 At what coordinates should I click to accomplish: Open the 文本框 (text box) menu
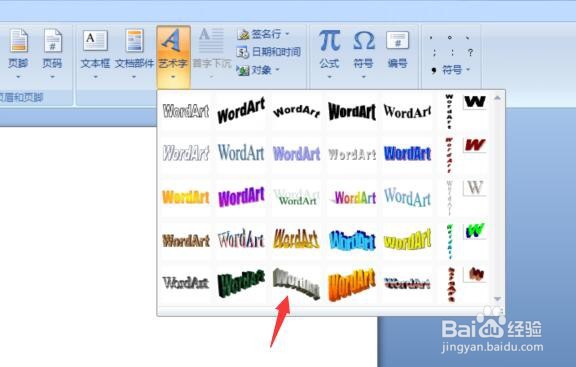[x=95, y=54]
